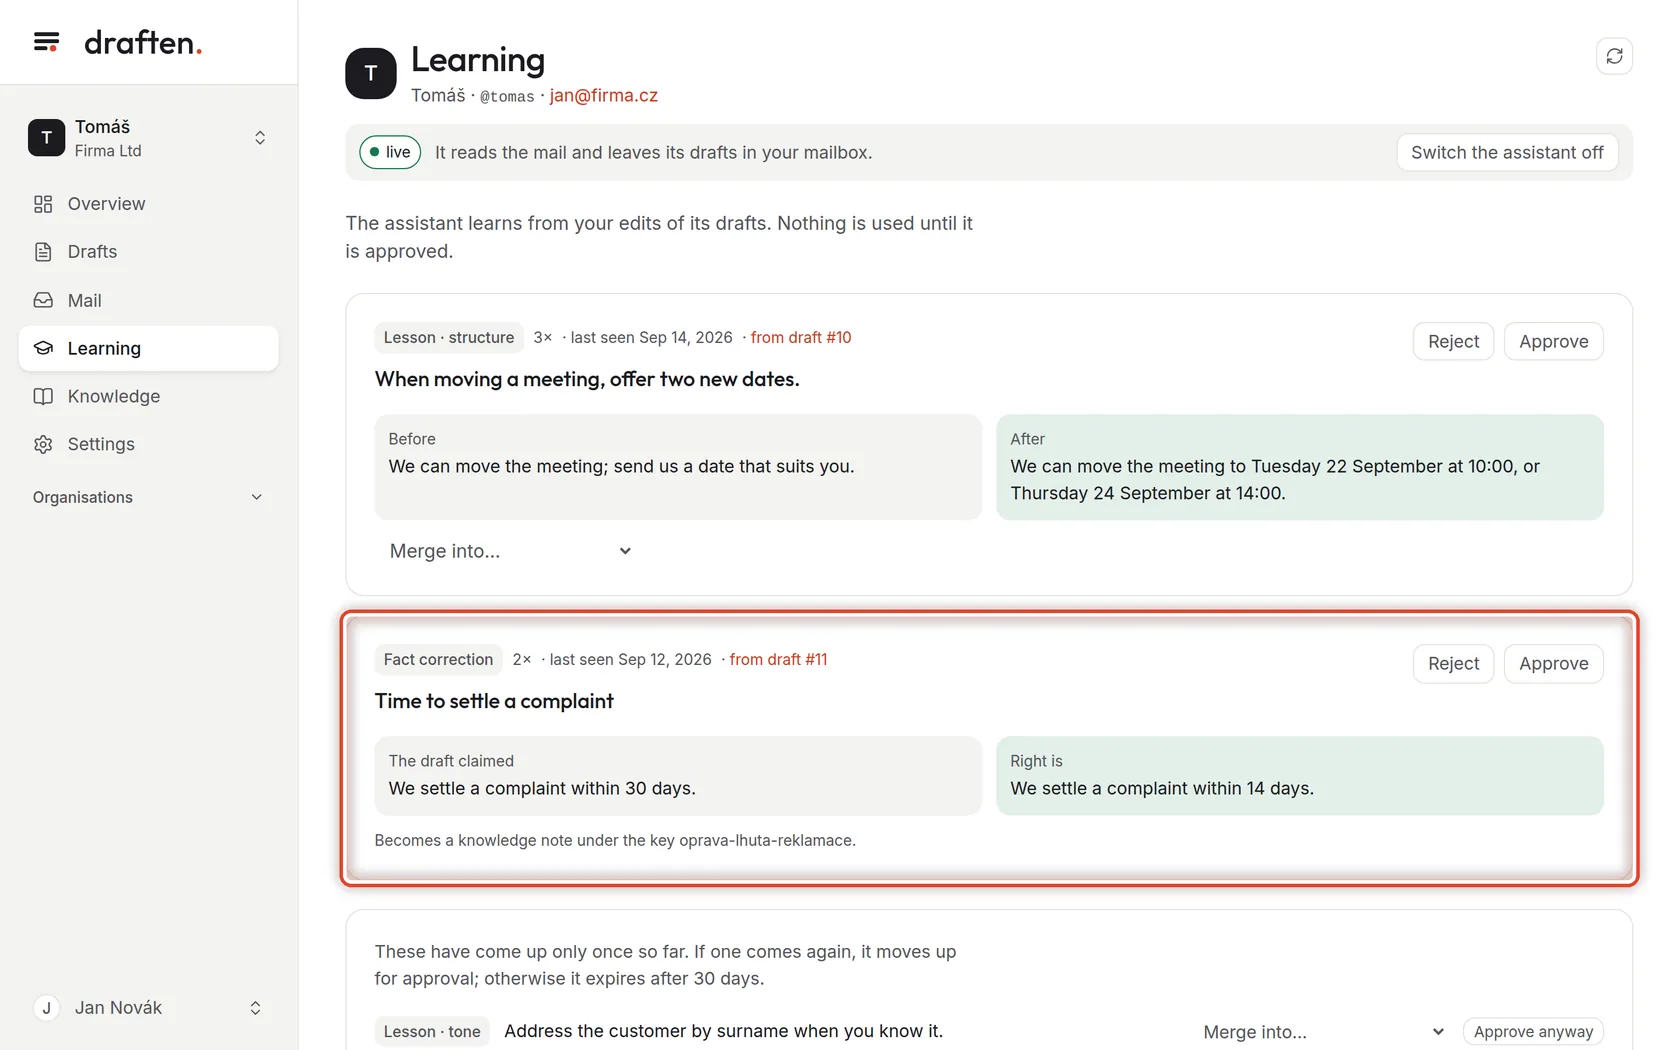Viewport: 1680px width, 1050px height.
Task: Click the Mail inbox icon in sidebar
Action: click(43, 300)
